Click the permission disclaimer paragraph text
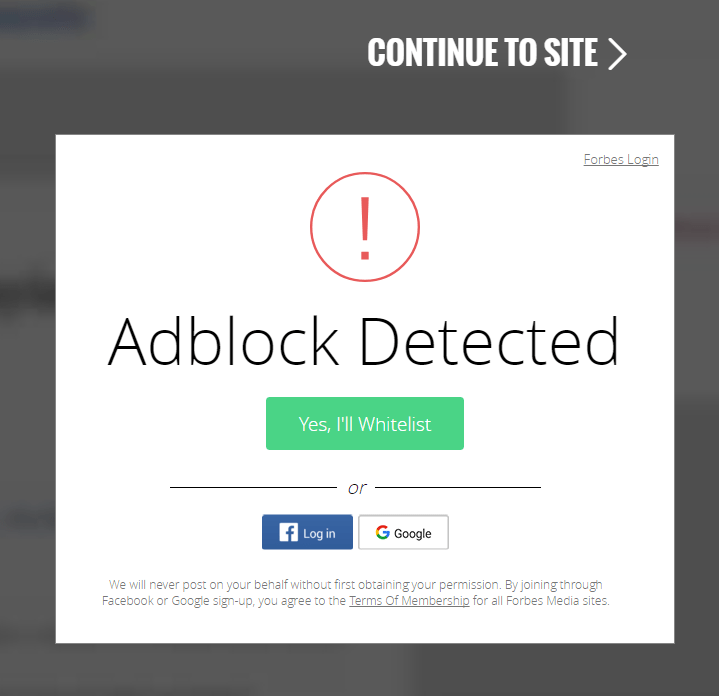The image size is (719, 696). click(355, 584)
